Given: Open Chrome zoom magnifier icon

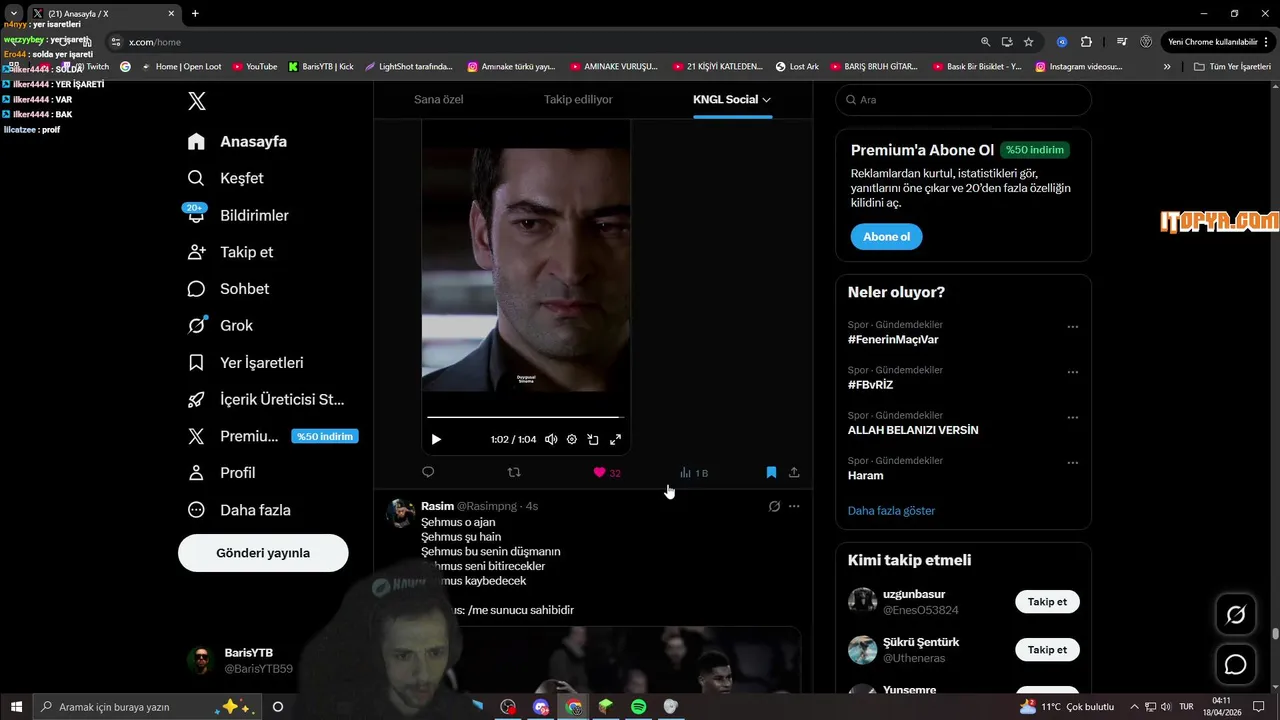Looking at the screenshot, I should pyautogui.click(x=985, y=42).
